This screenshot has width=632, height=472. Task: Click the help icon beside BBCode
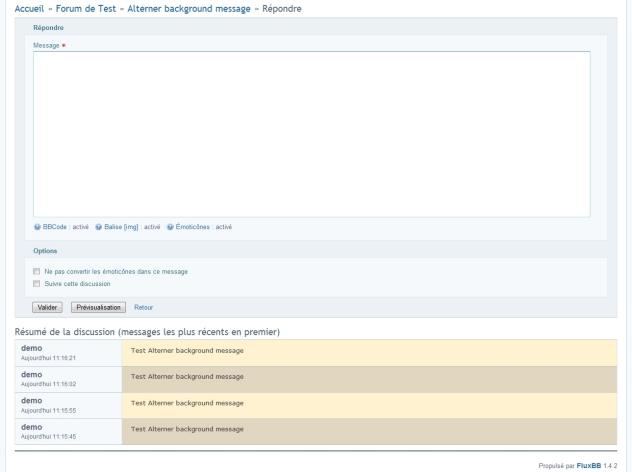[36, 226]
